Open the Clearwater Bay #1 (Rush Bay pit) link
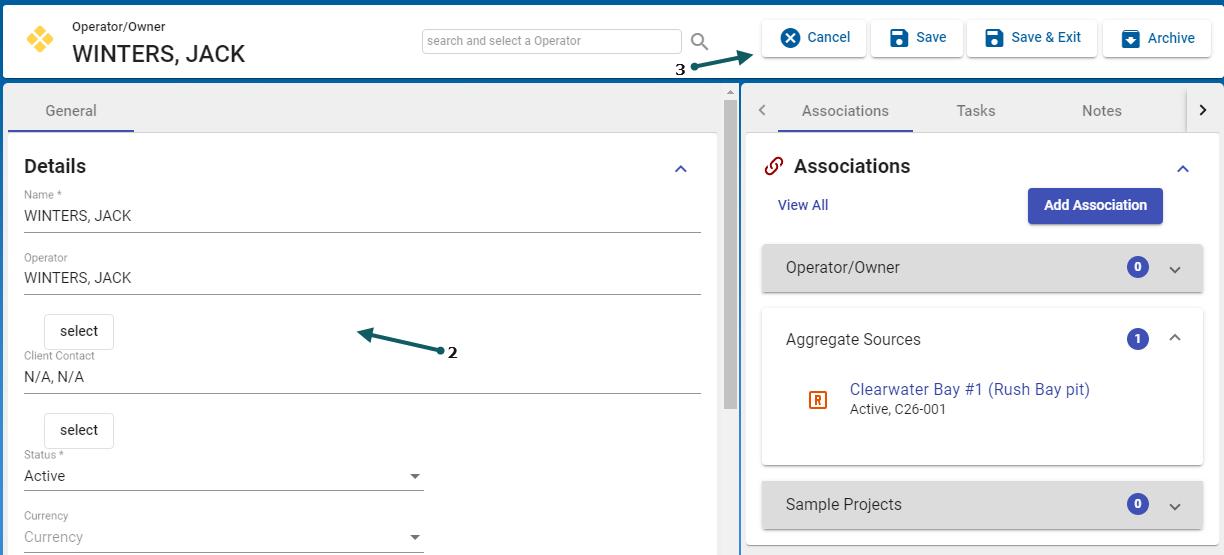 pos(969,390)
